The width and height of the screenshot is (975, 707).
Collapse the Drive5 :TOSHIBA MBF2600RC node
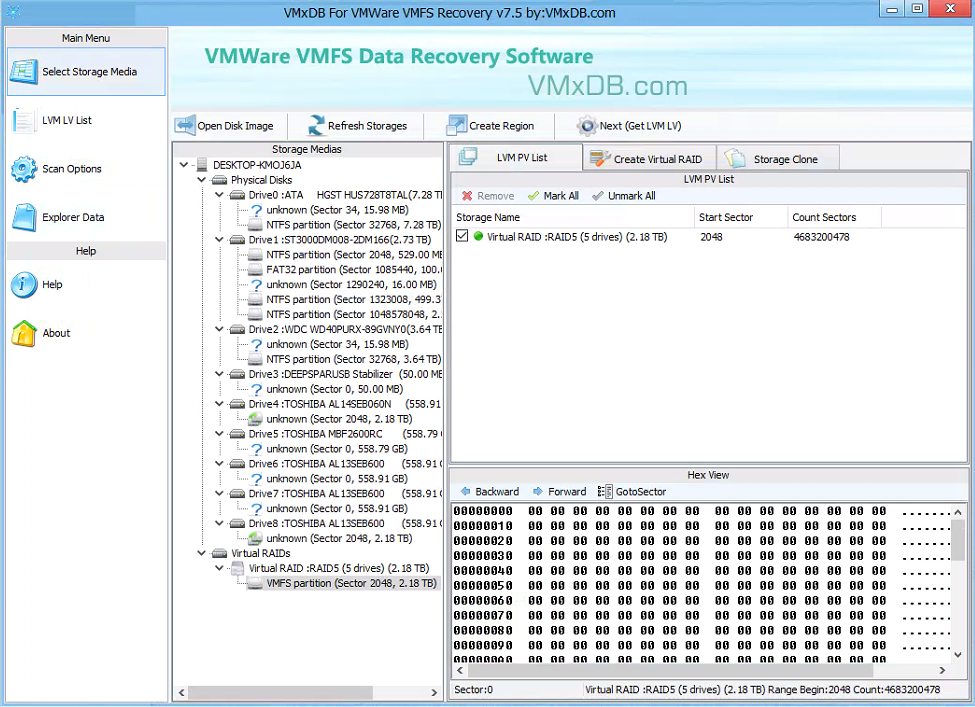pos(219,433)
